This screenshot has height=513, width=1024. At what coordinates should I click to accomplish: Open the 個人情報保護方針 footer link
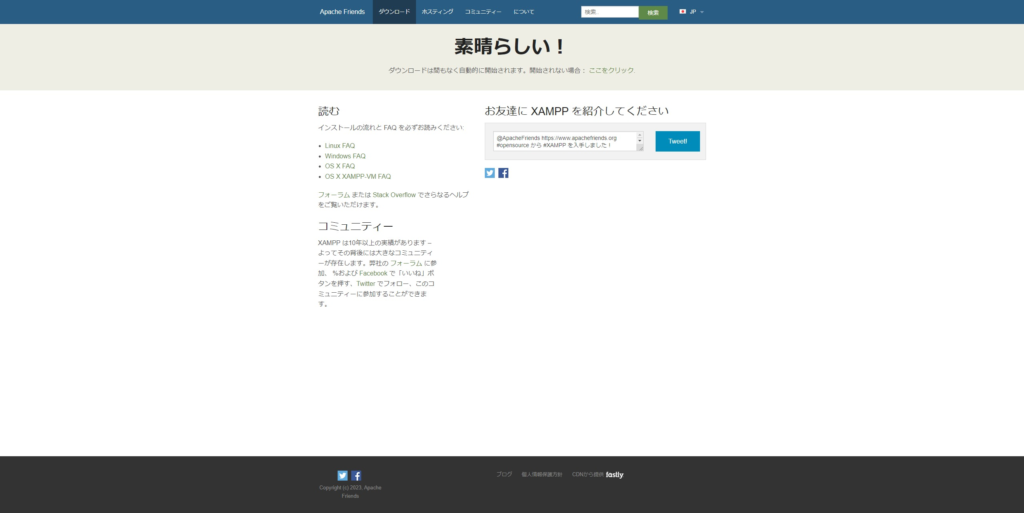coord(541,474)
